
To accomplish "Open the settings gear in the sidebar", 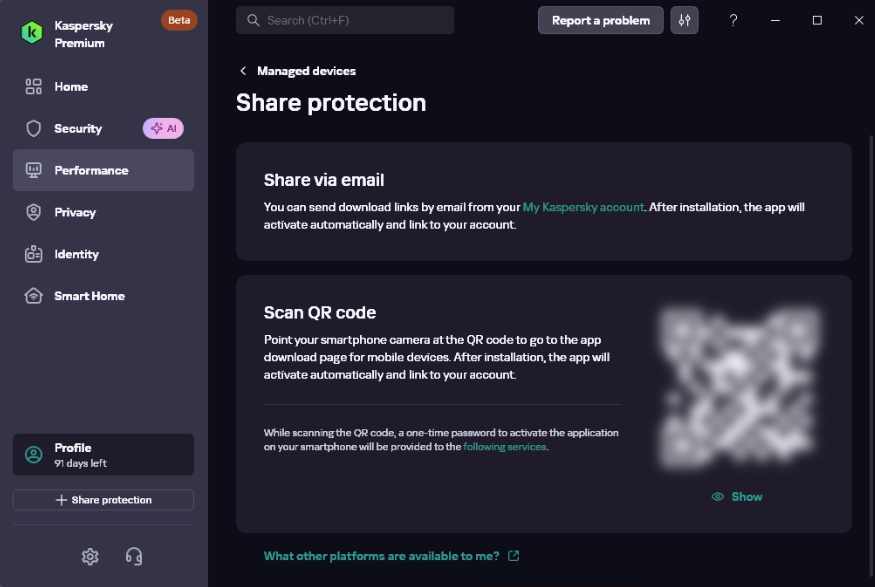I will pos(90,556).
